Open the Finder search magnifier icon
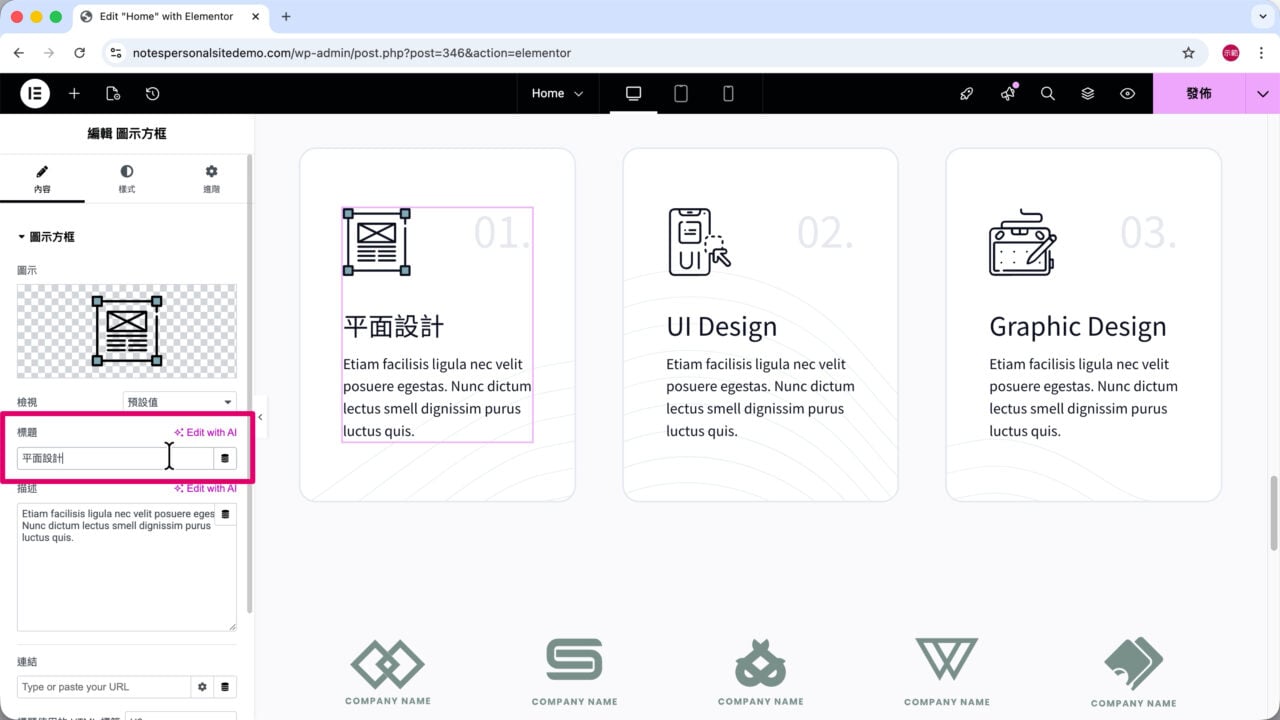 tap(1048, 93)
